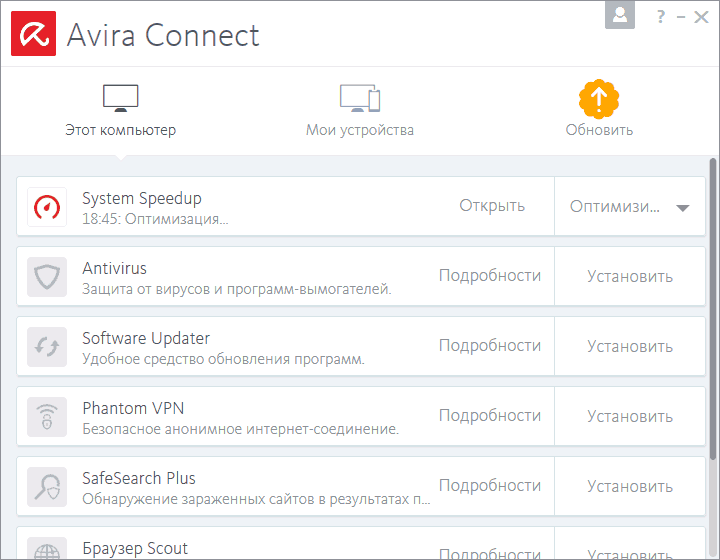Click the vertical scrollbar of the product list
This screenshot has width=720, height=560.
(x=713, y=308)
